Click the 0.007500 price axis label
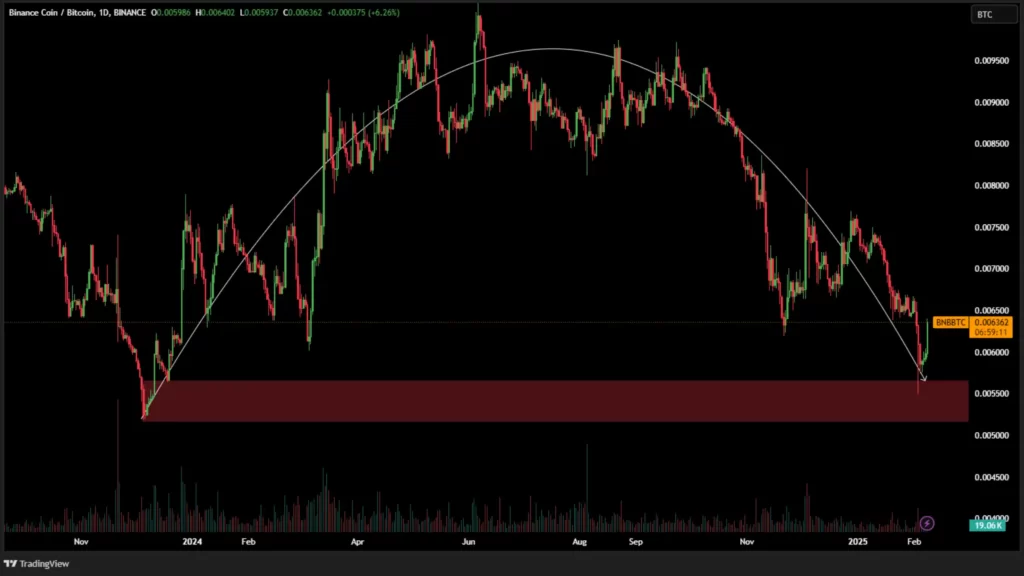The height and width of the screenshot is (576, 1024). point(991,227)
